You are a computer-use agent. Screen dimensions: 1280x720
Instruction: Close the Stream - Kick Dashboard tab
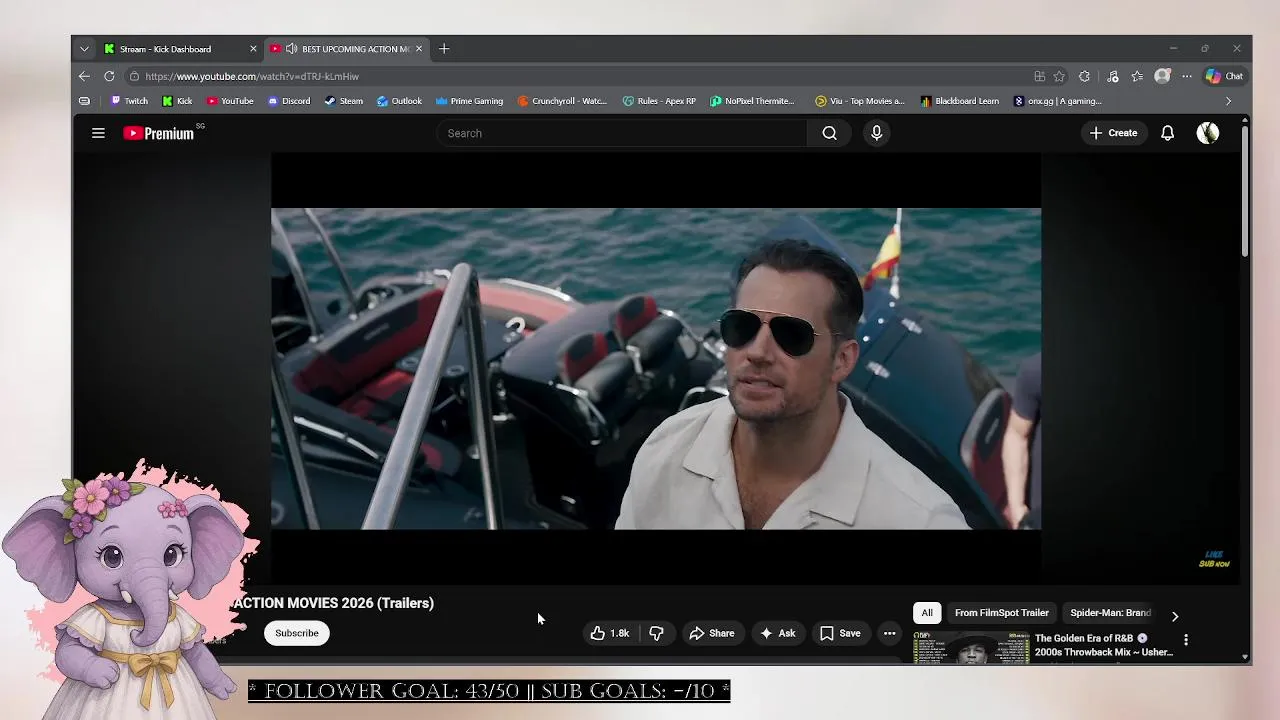point(253,49)
